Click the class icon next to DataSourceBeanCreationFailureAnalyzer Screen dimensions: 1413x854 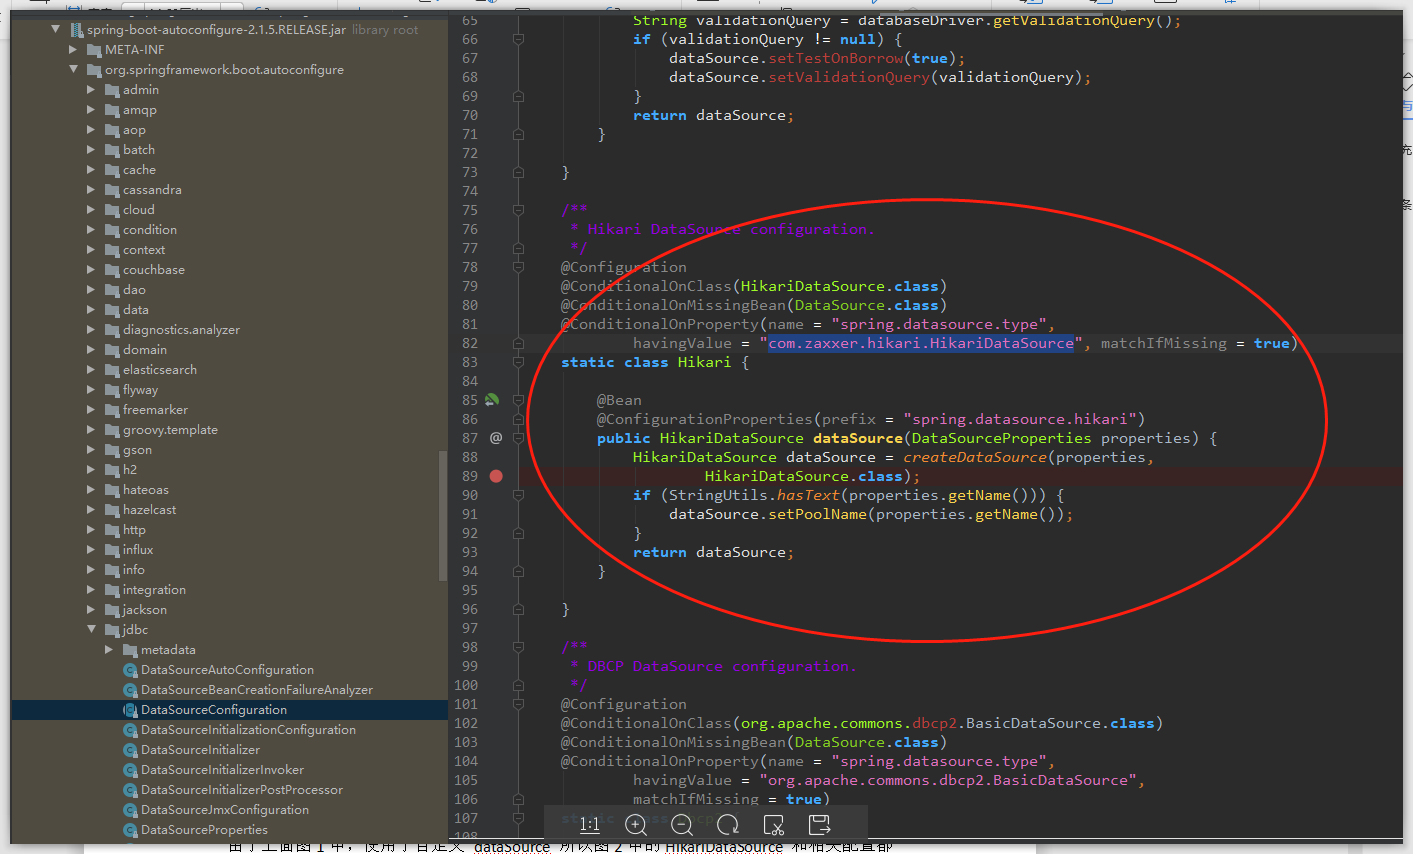click(130, 690)
